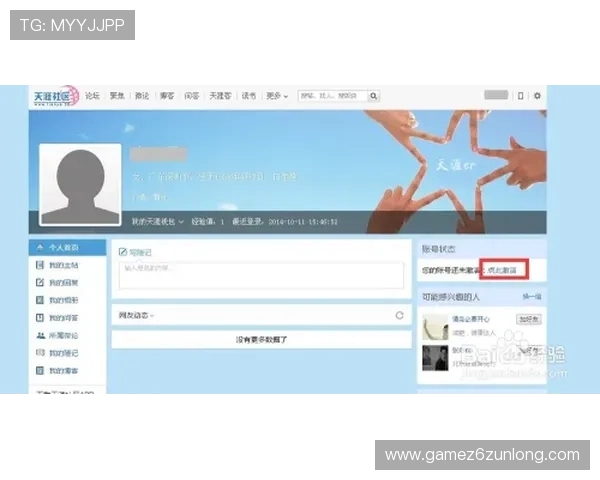The image size is (600, 480).
Task: Click the 点此激活 account activation link
Action: tap(502, 269)
